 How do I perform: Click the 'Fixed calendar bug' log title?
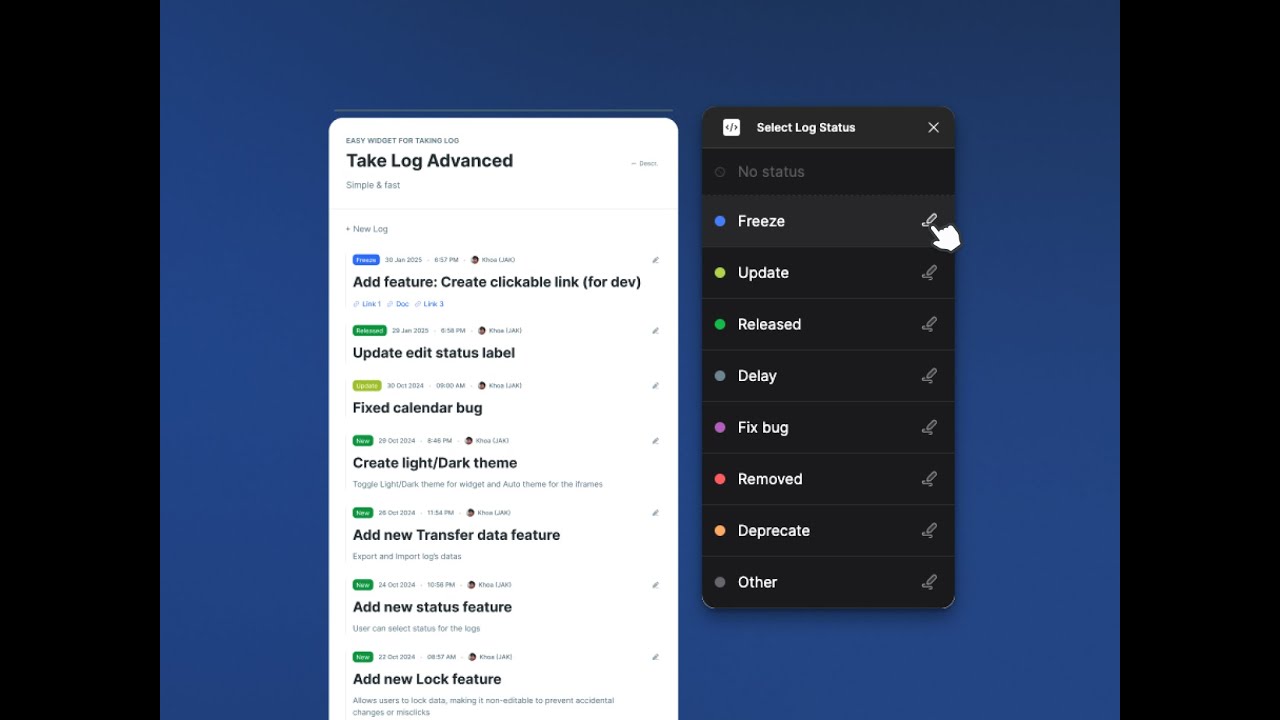pyautogui.click(x=418, y=408)
